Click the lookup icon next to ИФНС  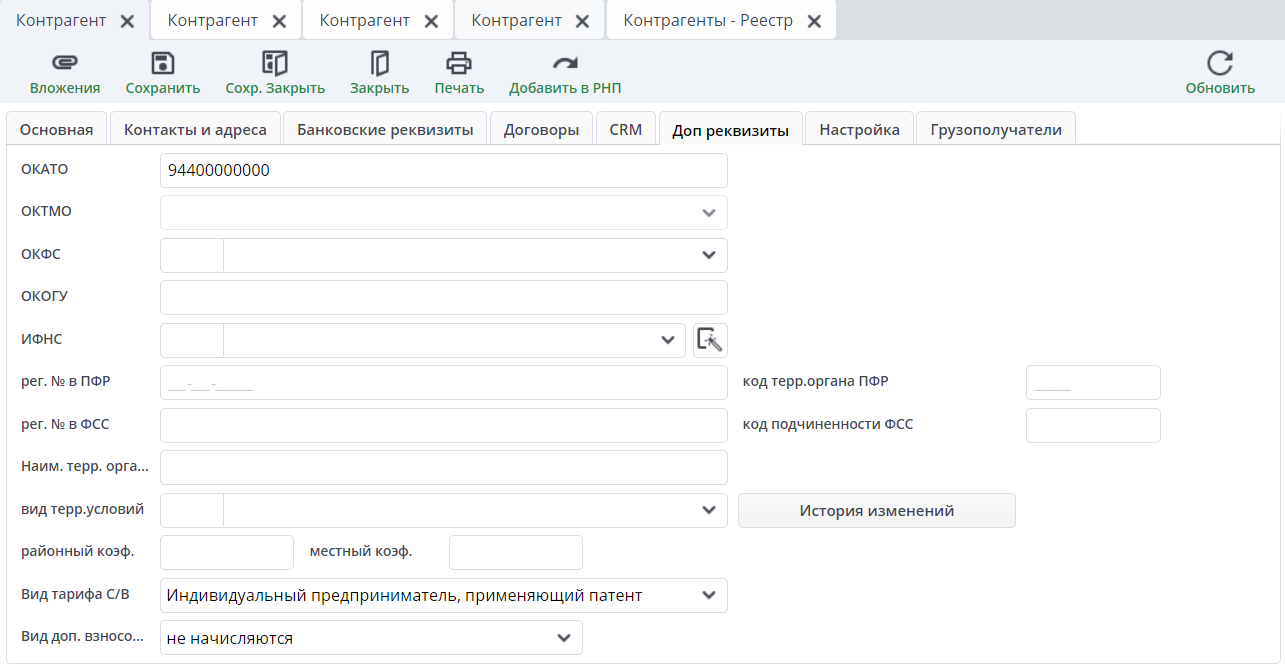click(710, 340)
